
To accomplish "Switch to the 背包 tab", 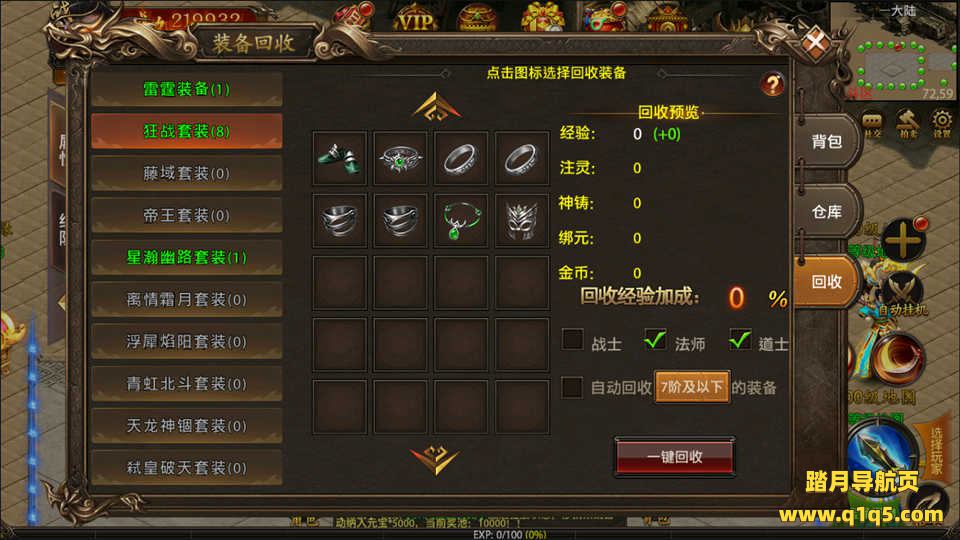I will 827,141.
